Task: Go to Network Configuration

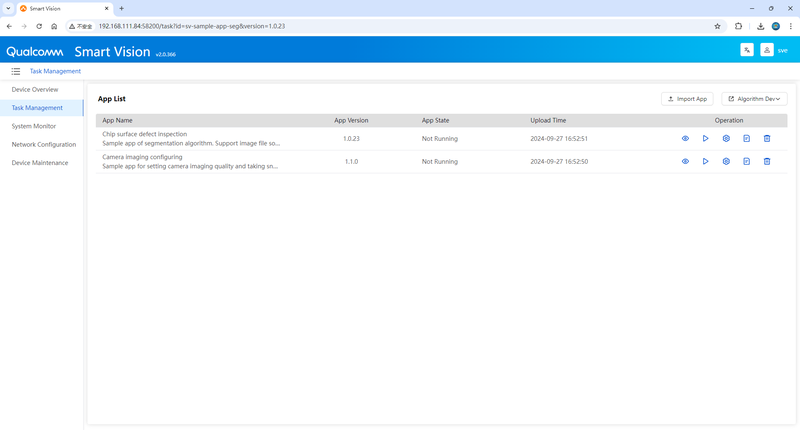Action: (x=44, y=144)
